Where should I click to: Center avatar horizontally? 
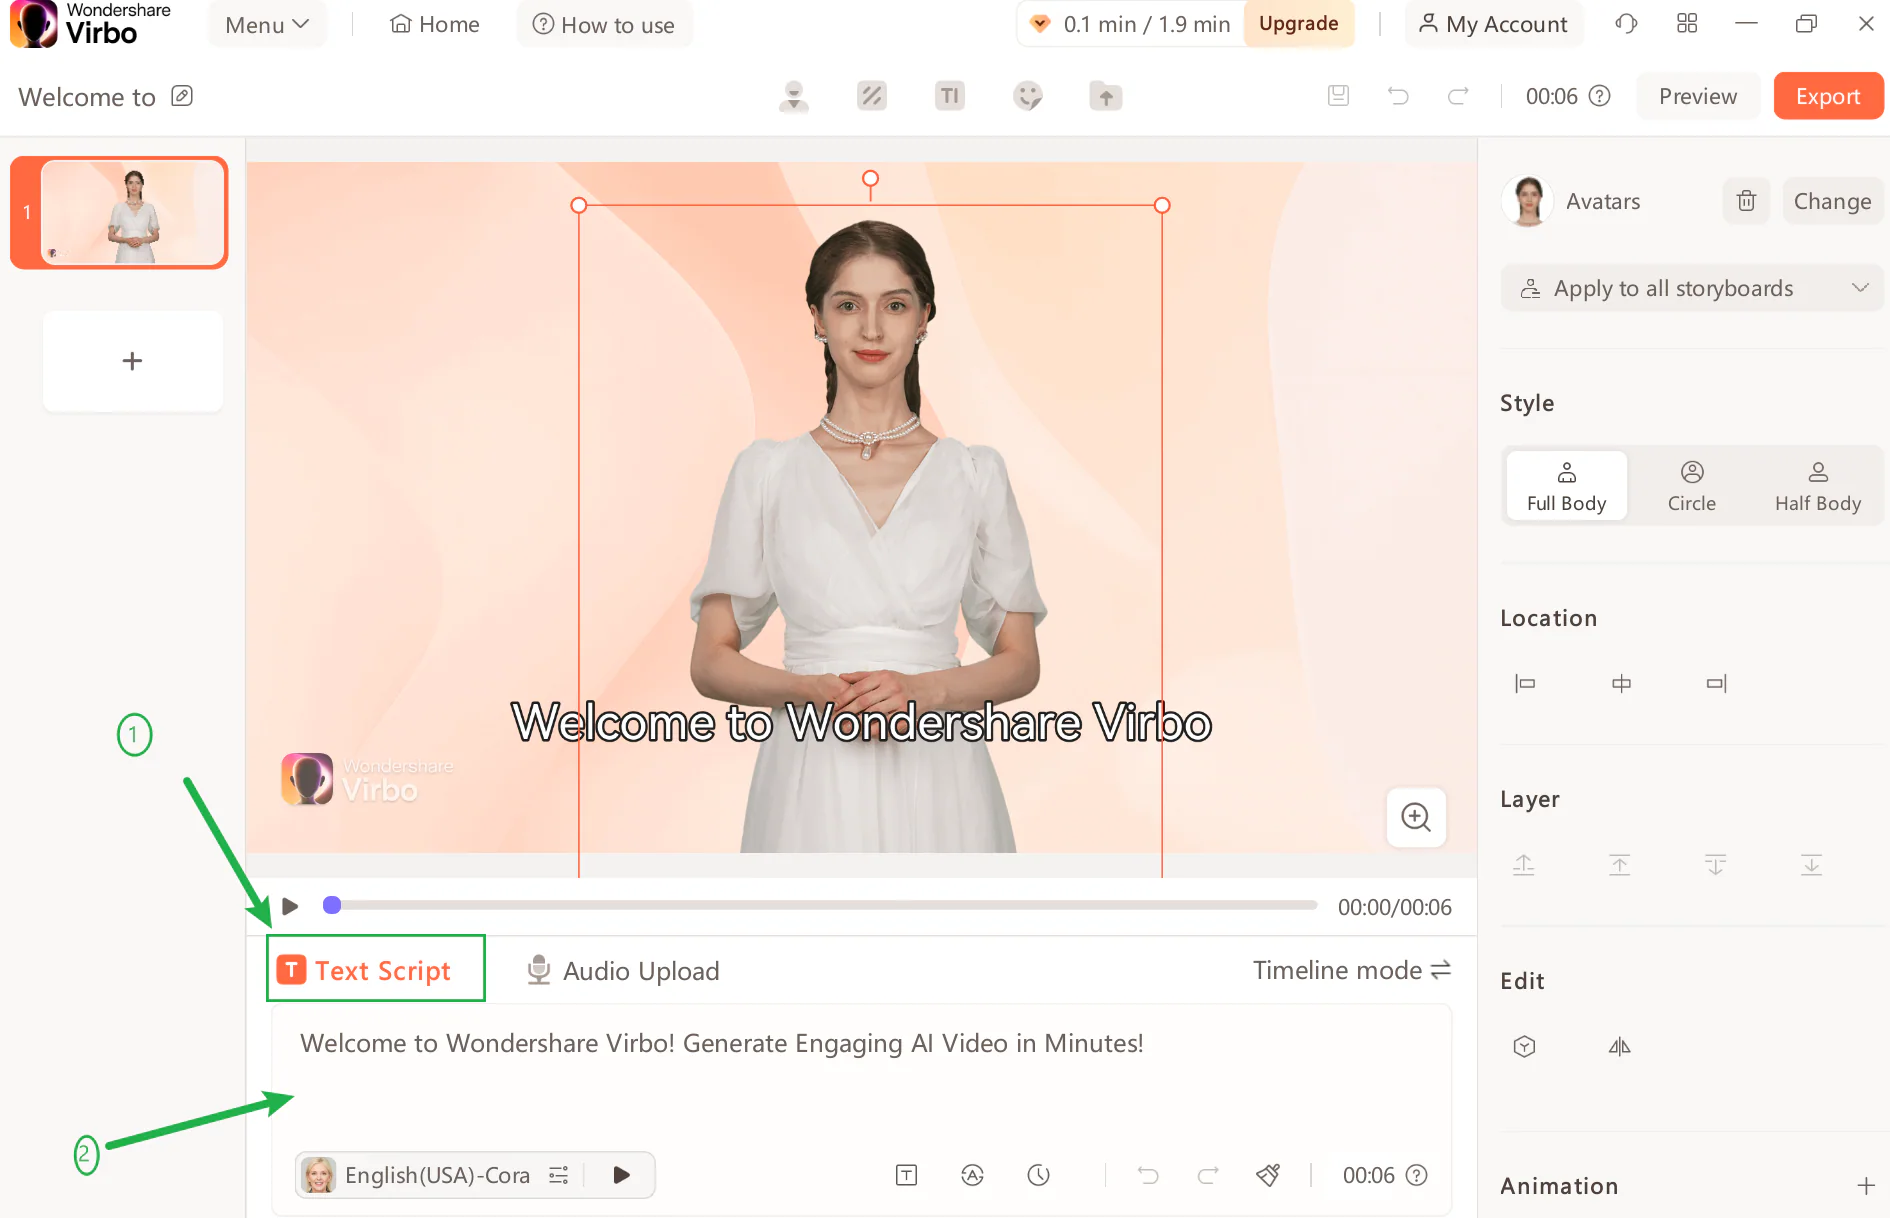1621,683
